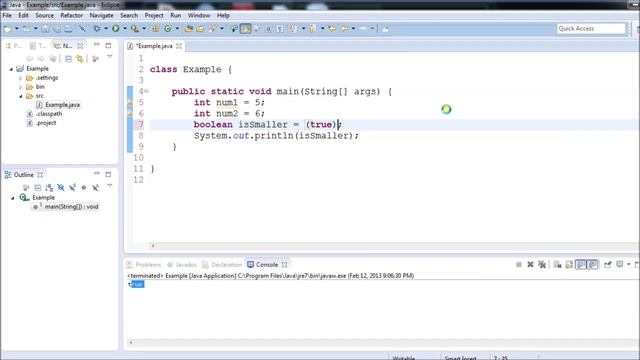This screenshot has width=640, height=360.
Task: Switch to the Javadoc tab
Action: point(182,264)
